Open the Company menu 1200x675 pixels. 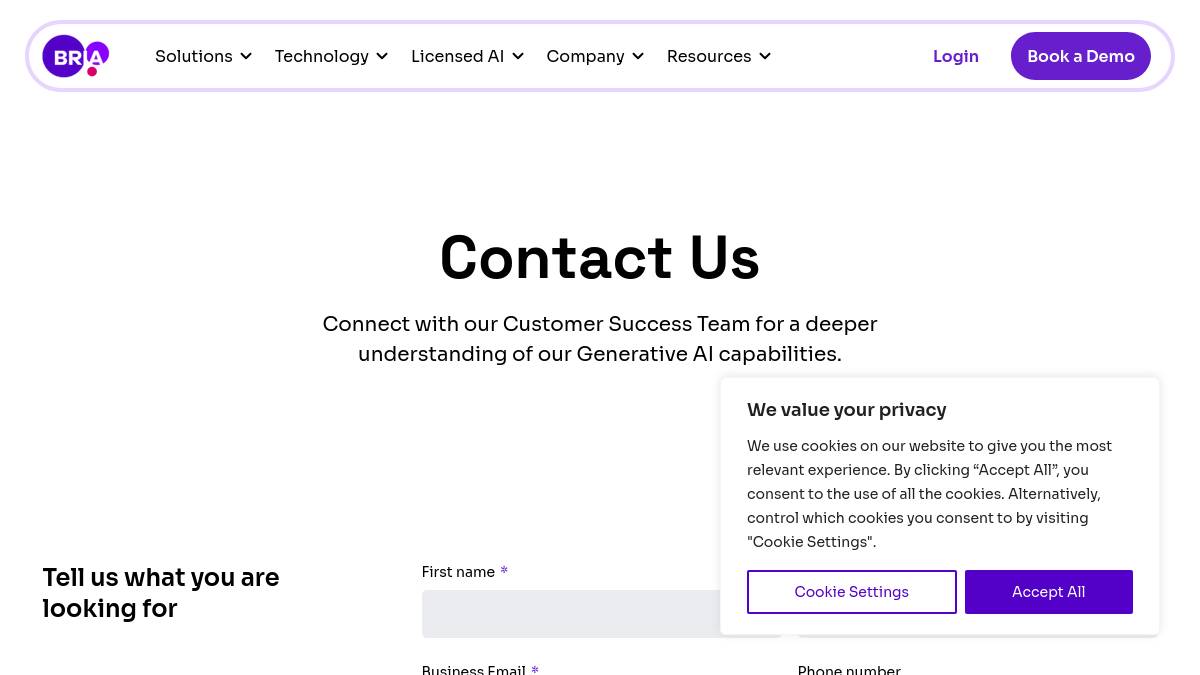[x=585, y=56]
